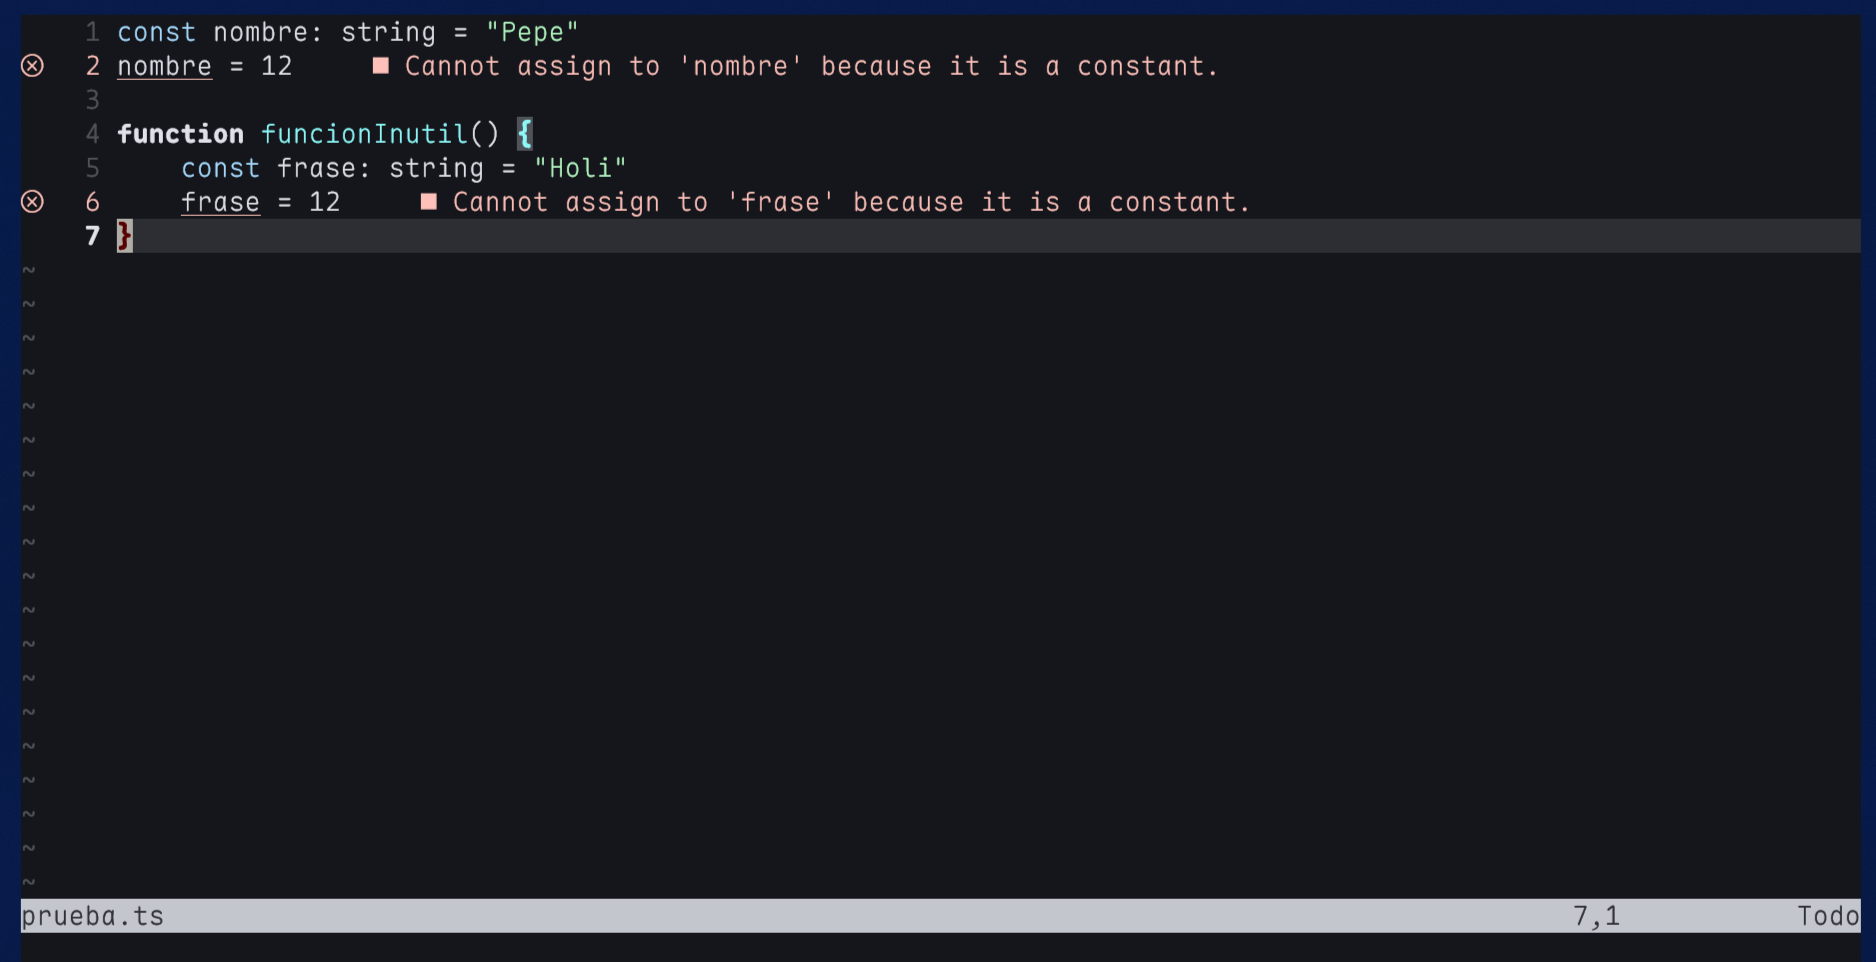Click the "Pepe" string literal

pos(532,33)
